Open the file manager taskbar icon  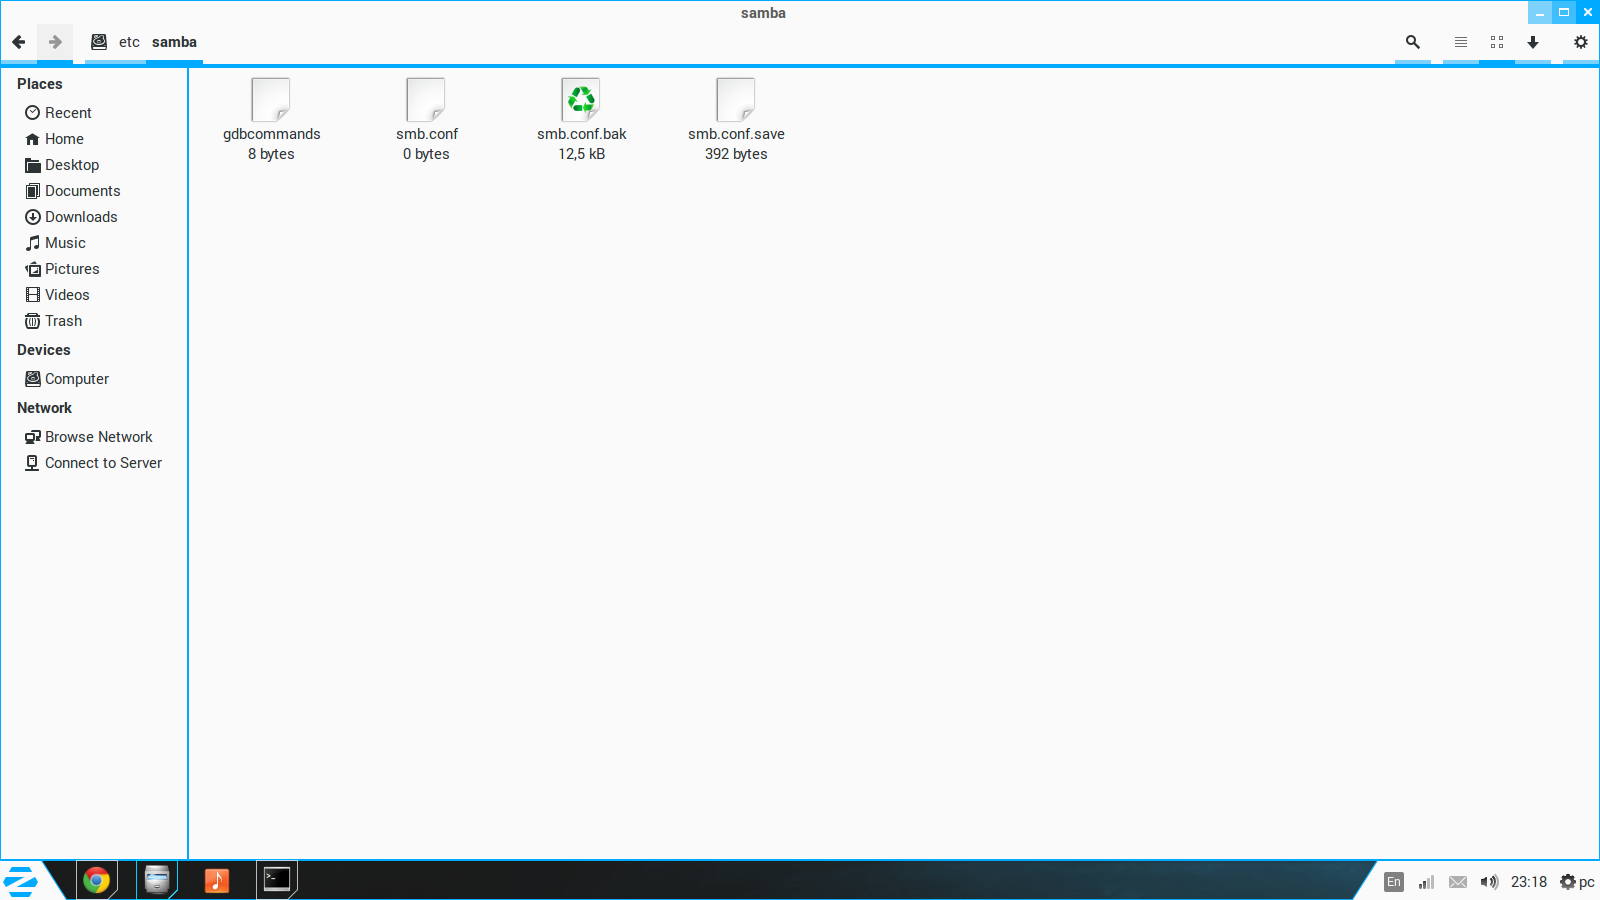[x=157, y=880]
